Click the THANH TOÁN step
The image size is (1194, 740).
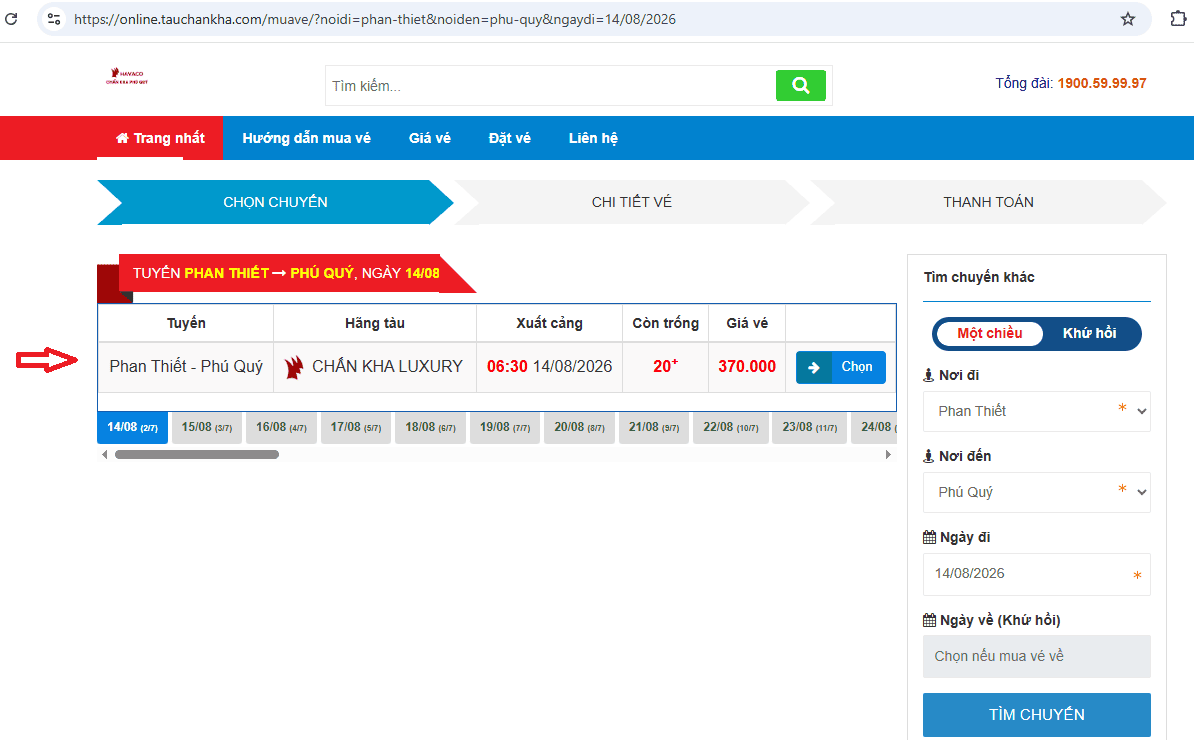point(988,202)
